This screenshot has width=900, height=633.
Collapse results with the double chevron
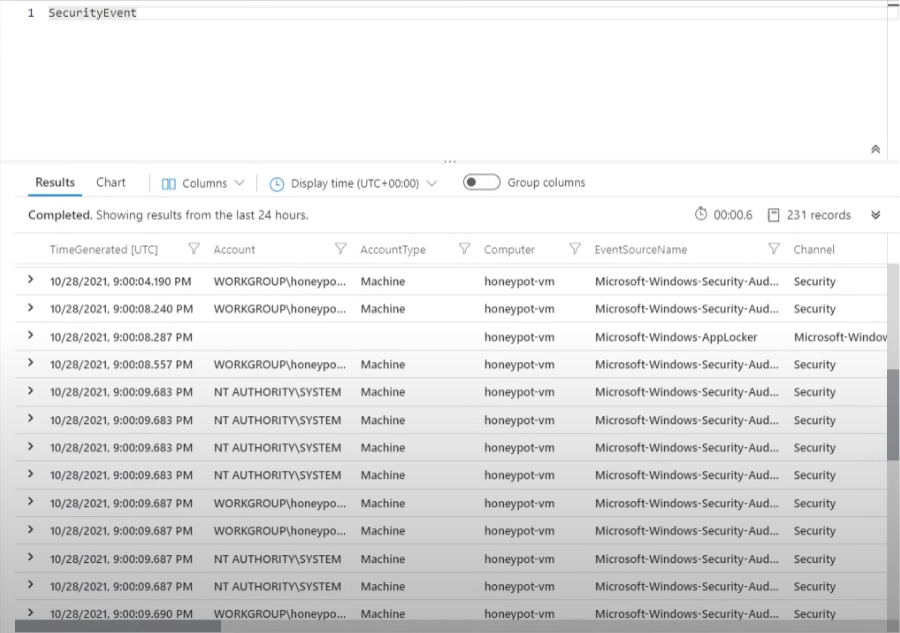874,214
